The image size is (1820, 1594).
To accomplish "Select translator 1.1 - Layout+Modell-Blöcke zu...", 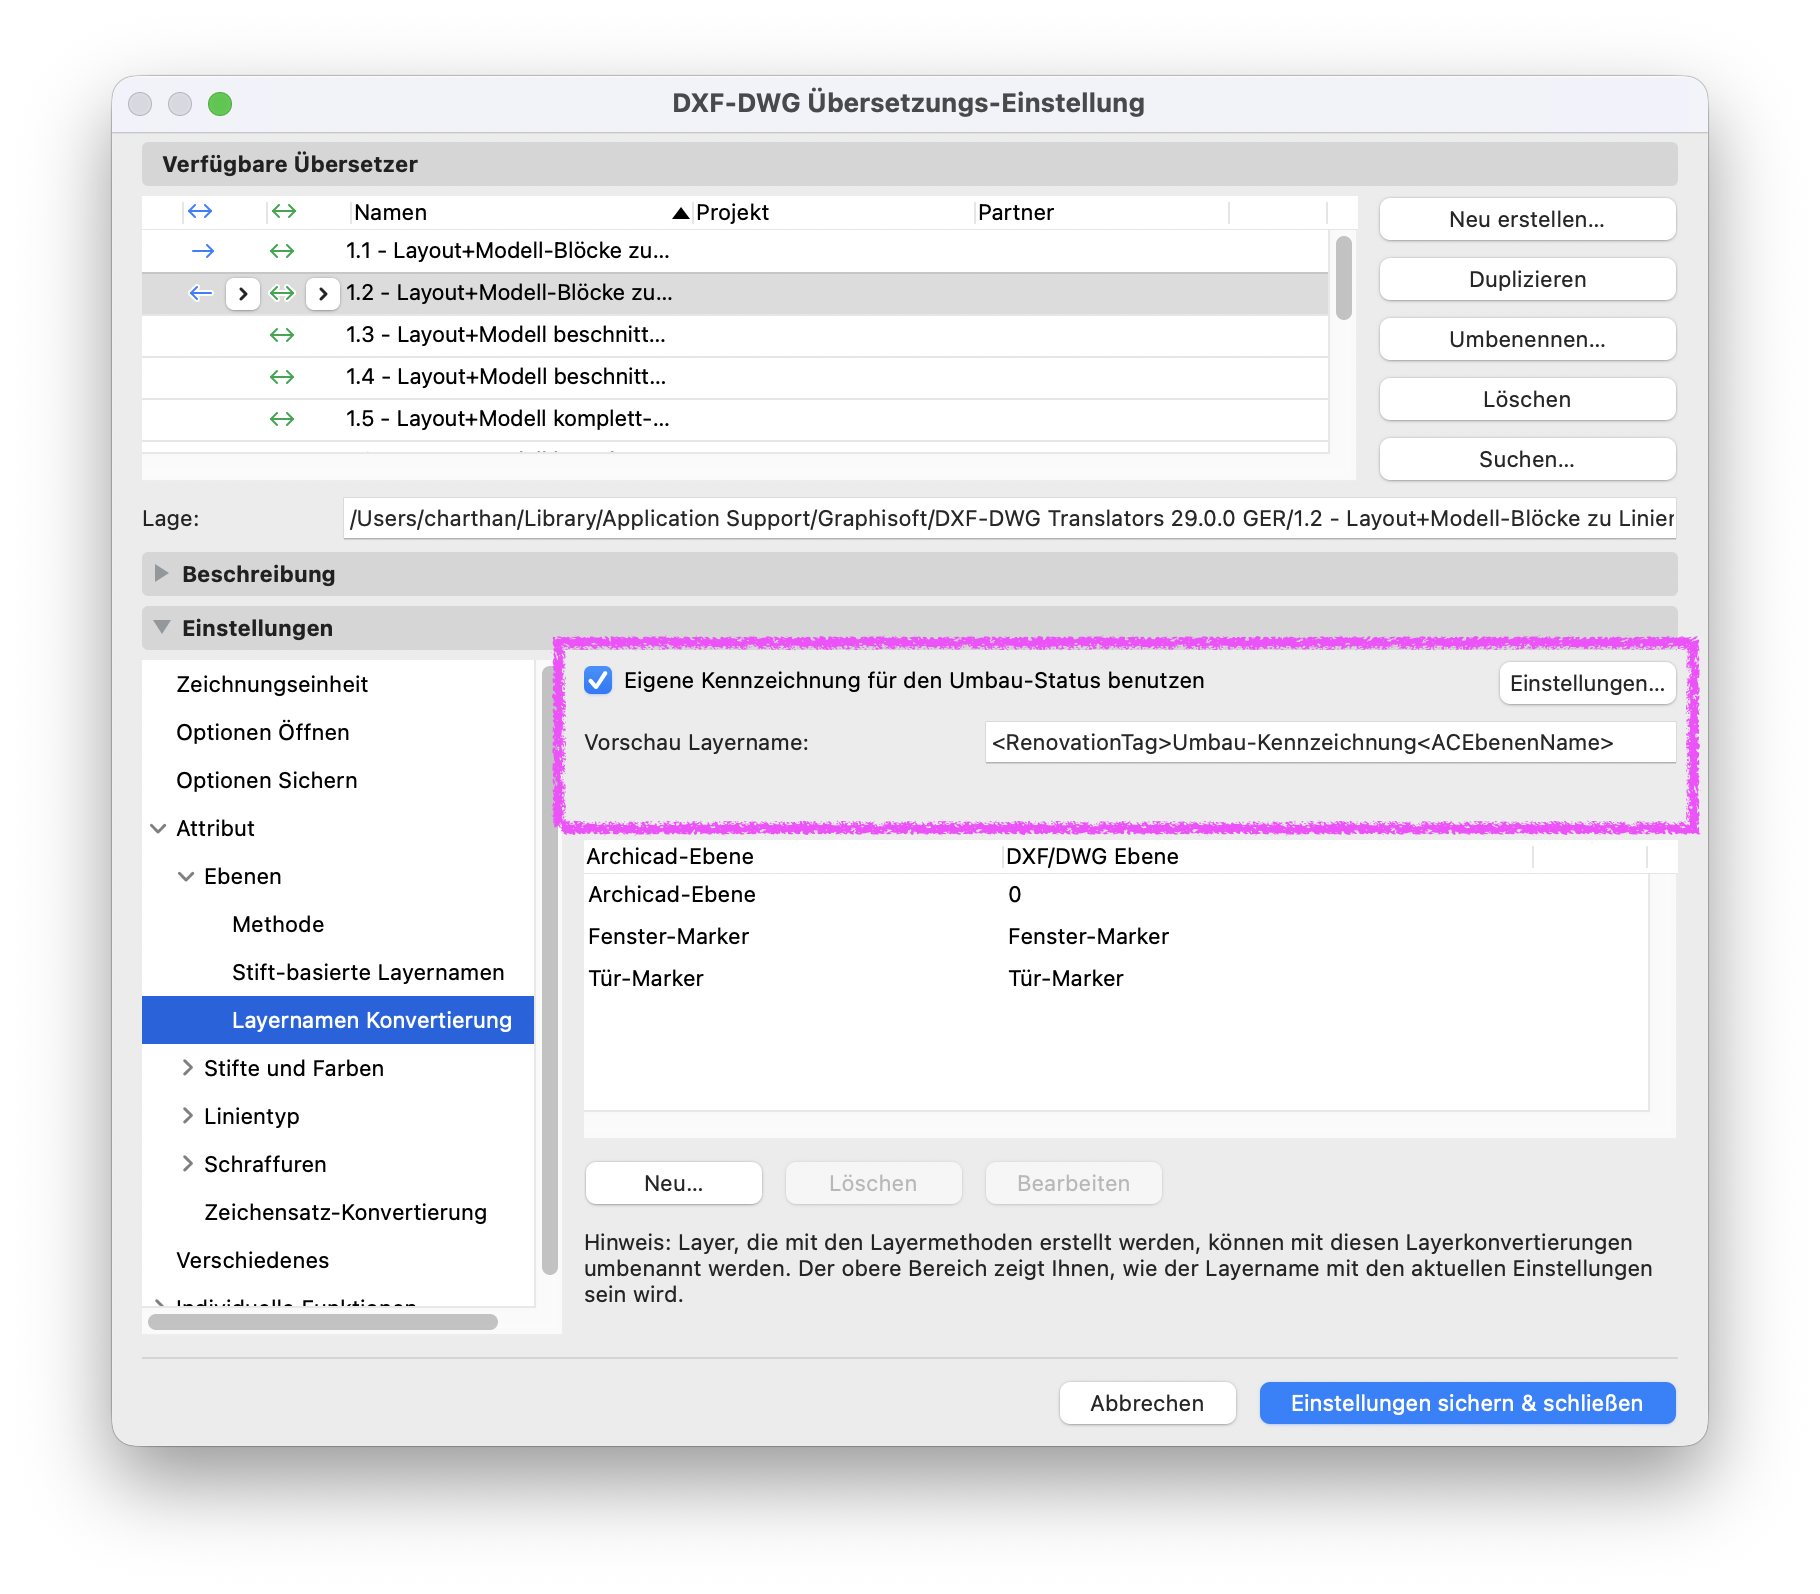I will (735, 251).
